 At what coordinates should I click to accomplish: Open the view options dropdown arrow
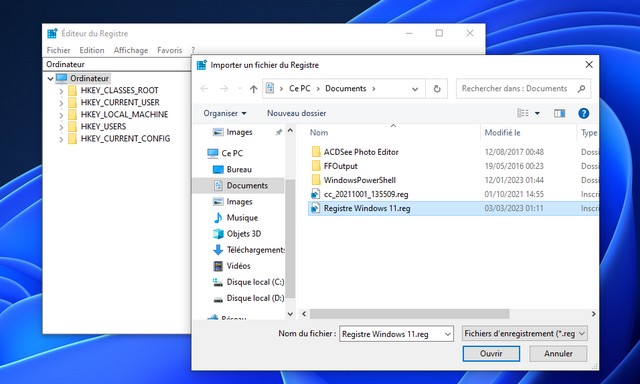(537, 113)
